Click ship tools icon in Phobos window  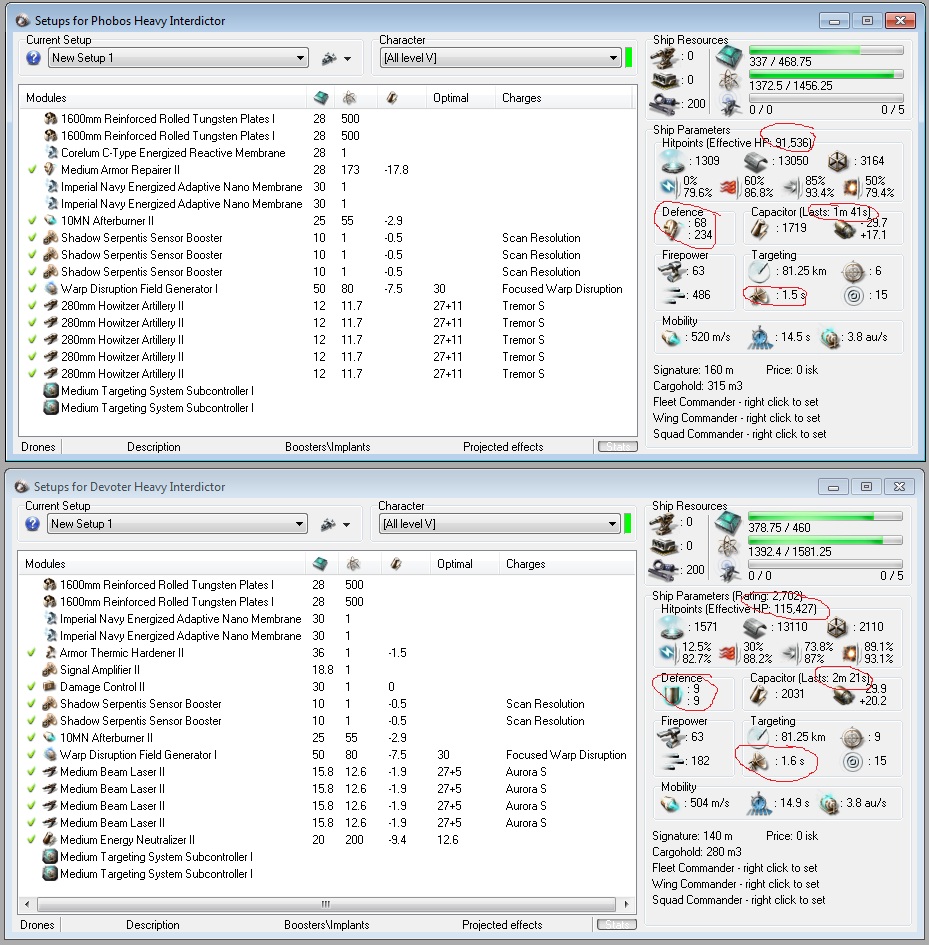point(329,58)
